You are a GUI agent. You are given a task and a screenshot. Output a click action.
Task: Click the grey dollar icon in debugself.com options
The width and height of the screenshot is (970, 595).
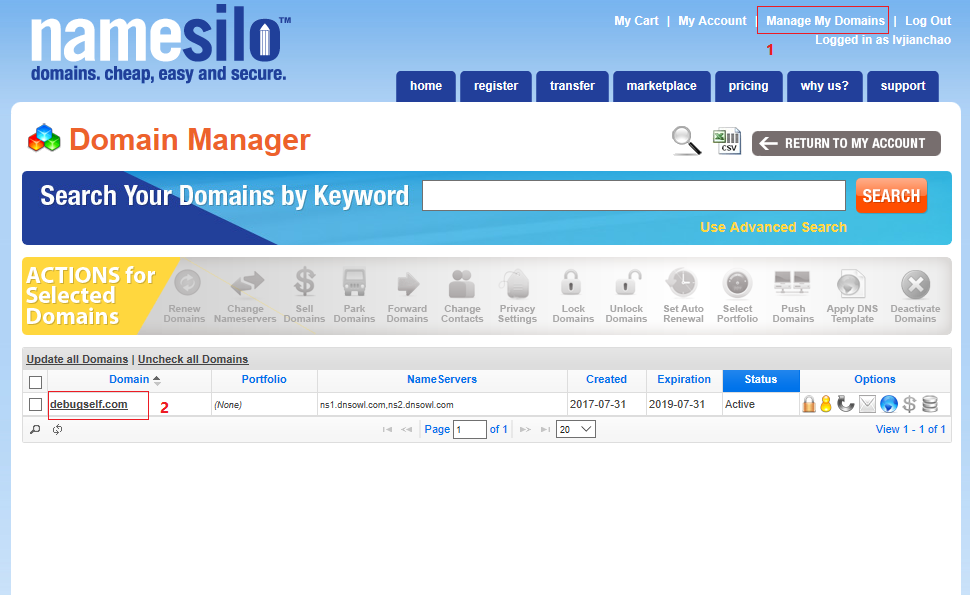click(x=909, y=404)
